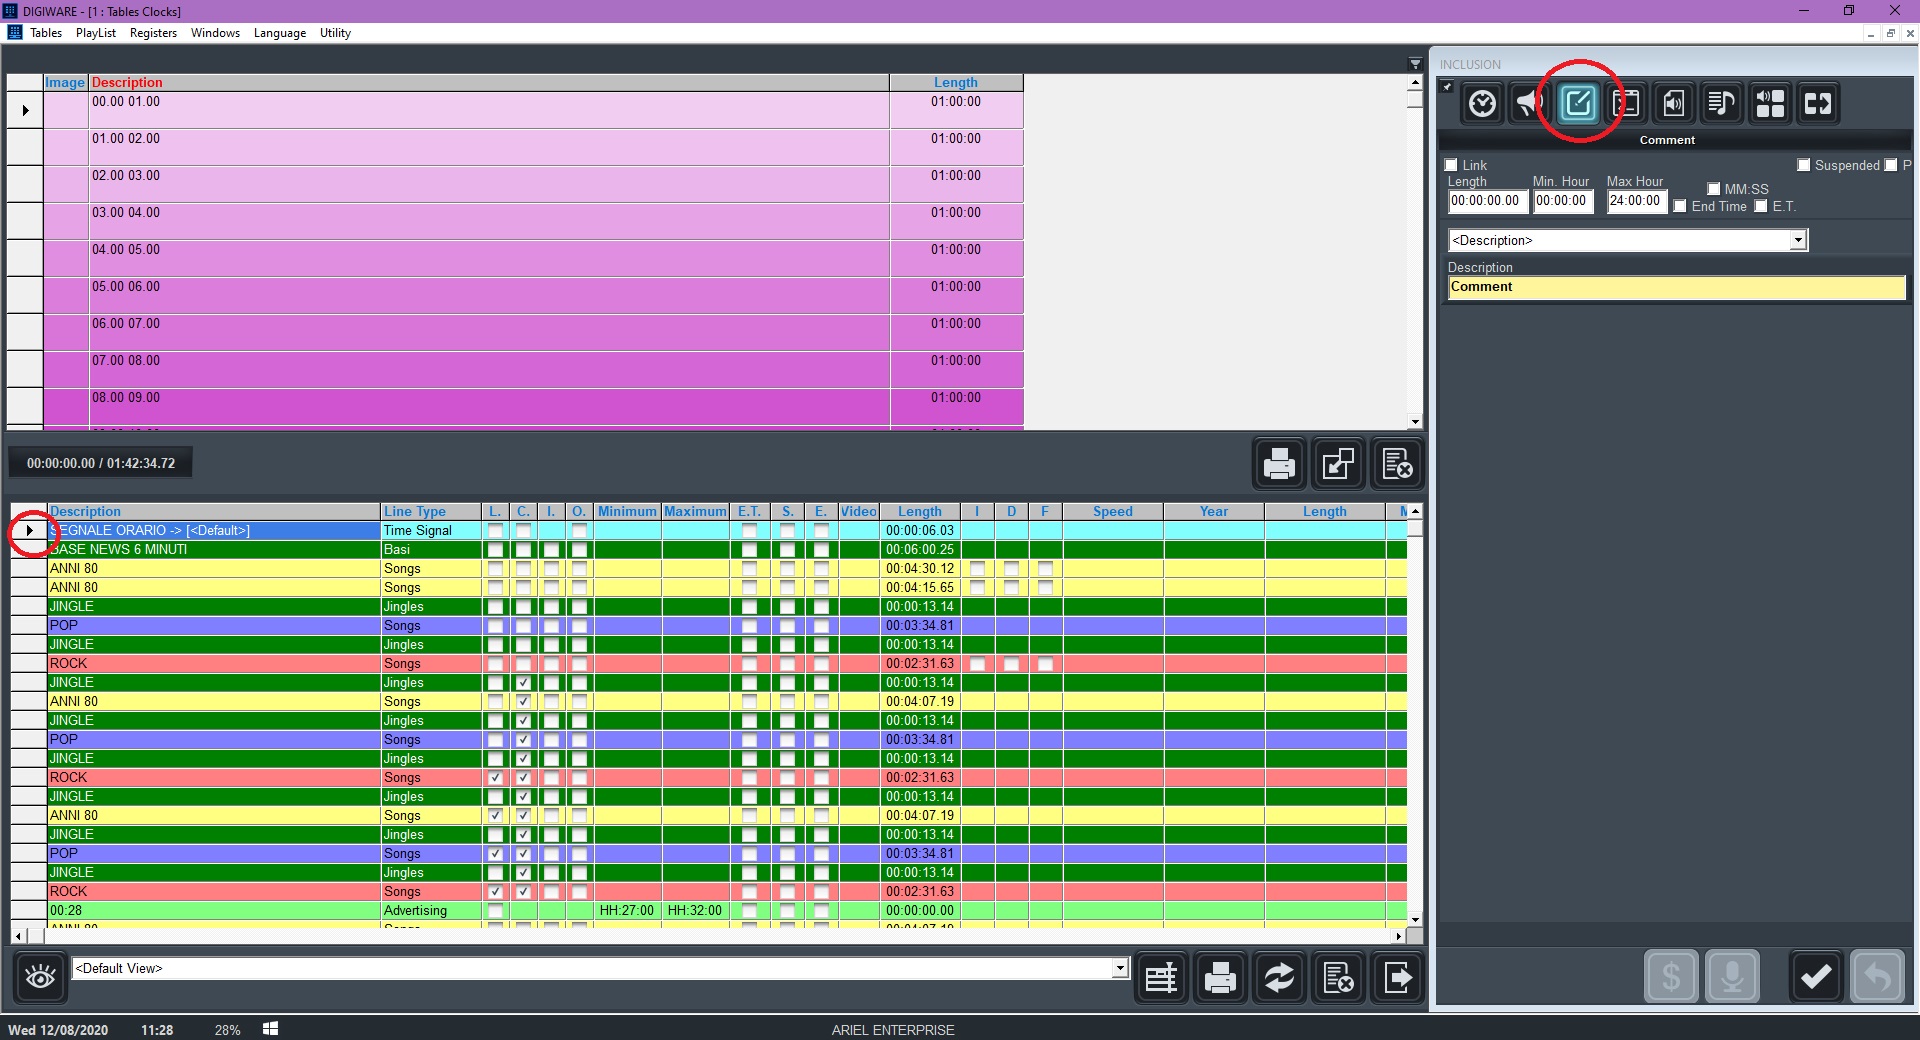This screenshot has height=1040, width=1920.
Task: Click the printer icon above the playlist grid
Action: (1279, 464)
